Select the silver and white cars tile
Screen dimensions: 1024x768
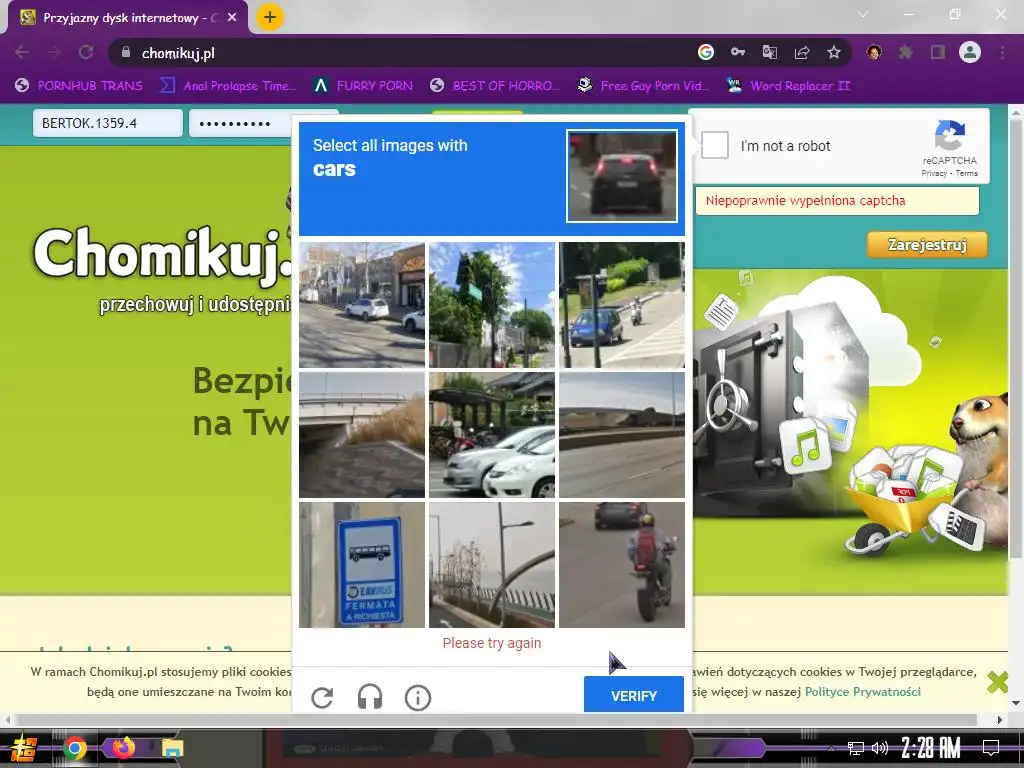click(x=492, y=435)
